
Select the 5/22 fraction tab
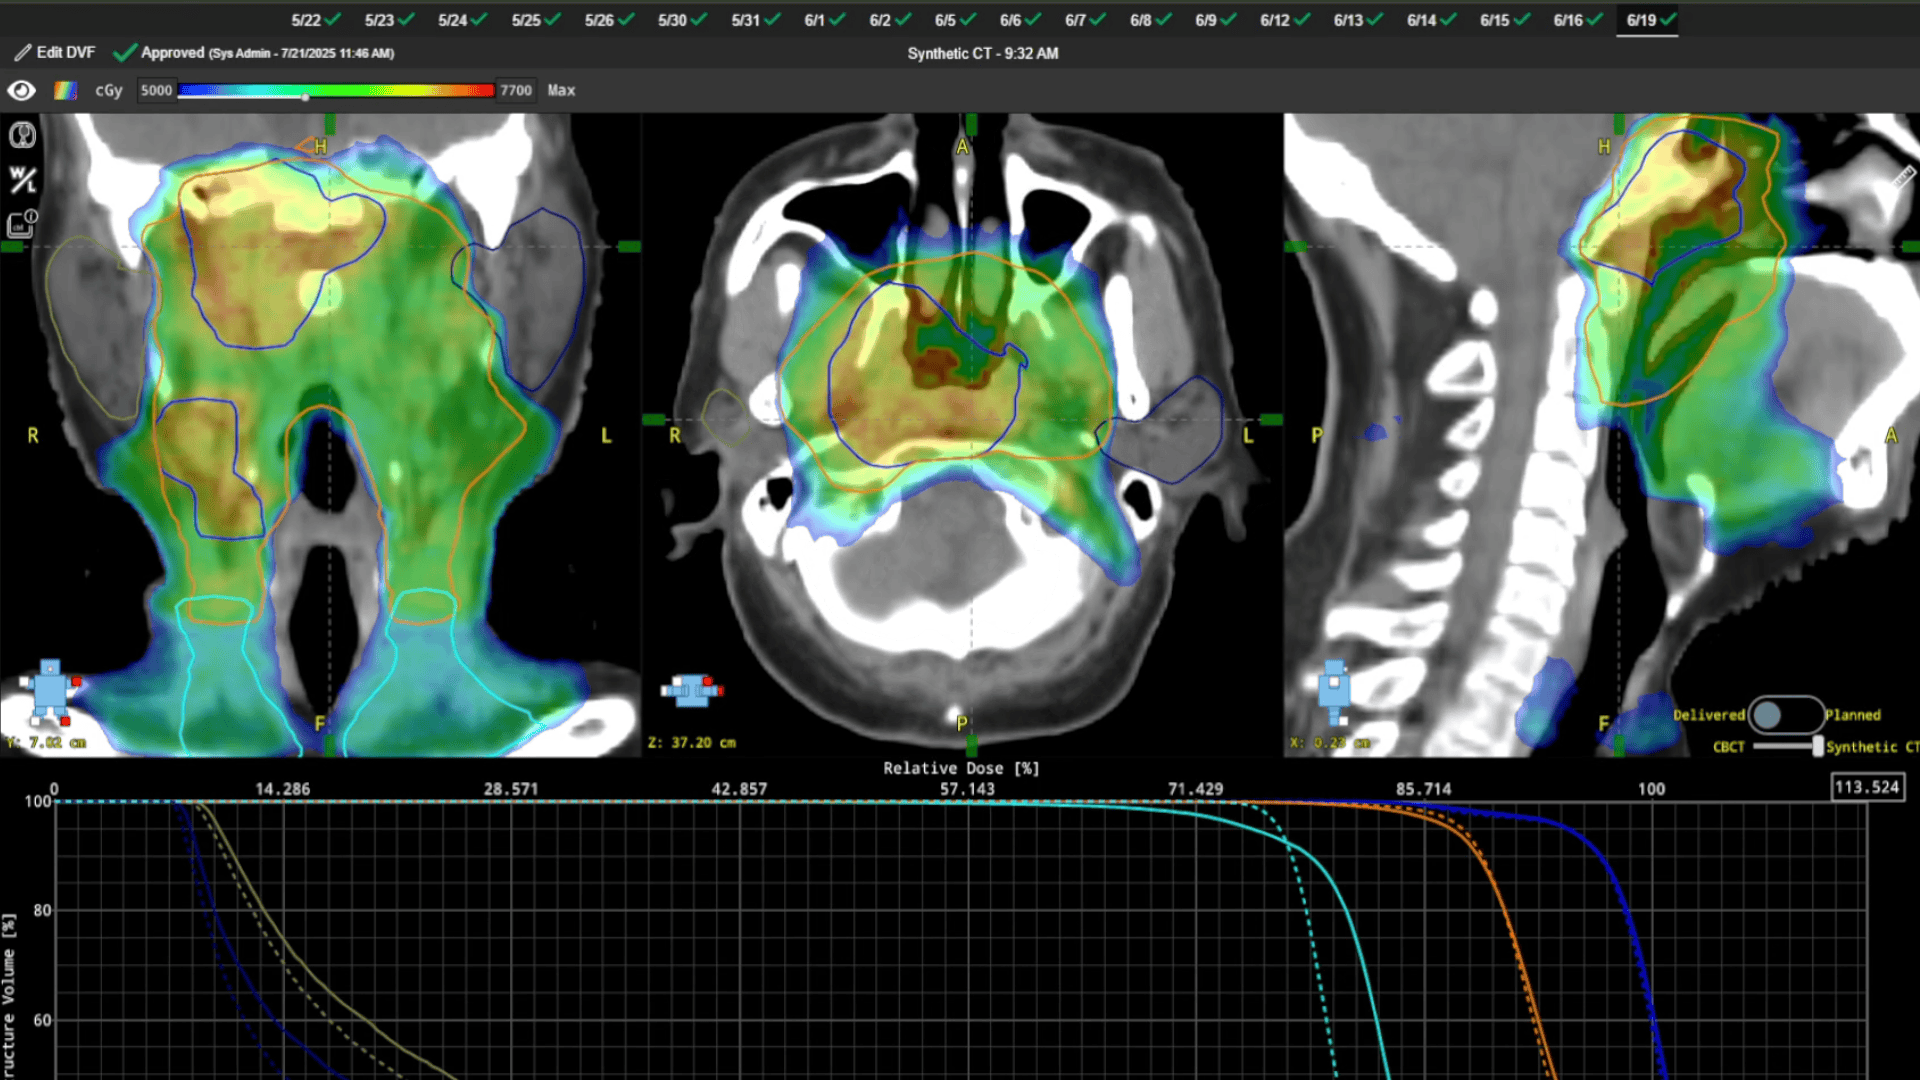311,20
